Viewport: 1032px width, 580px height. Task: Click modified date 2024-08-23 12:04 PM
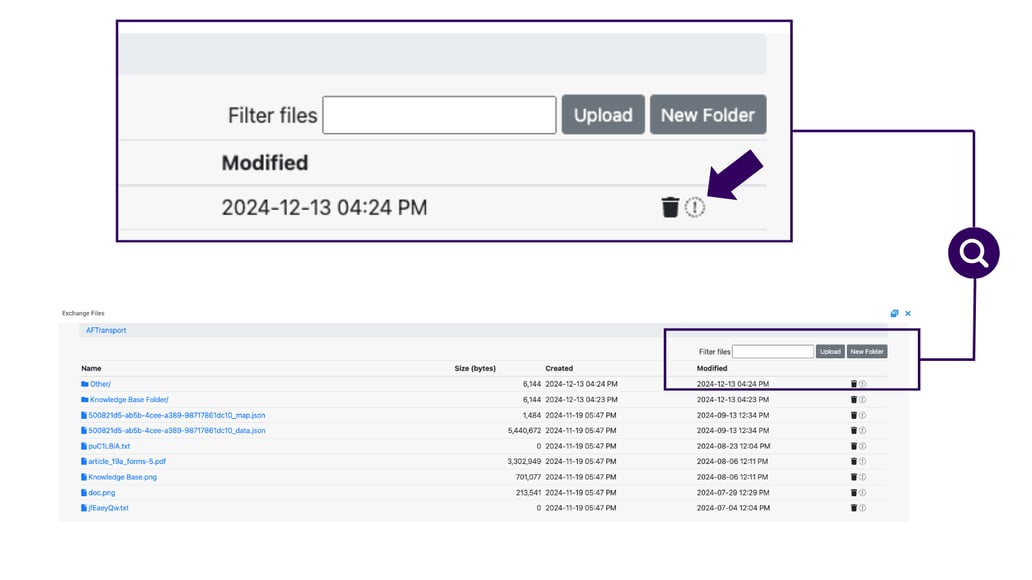tap(733, 446)
